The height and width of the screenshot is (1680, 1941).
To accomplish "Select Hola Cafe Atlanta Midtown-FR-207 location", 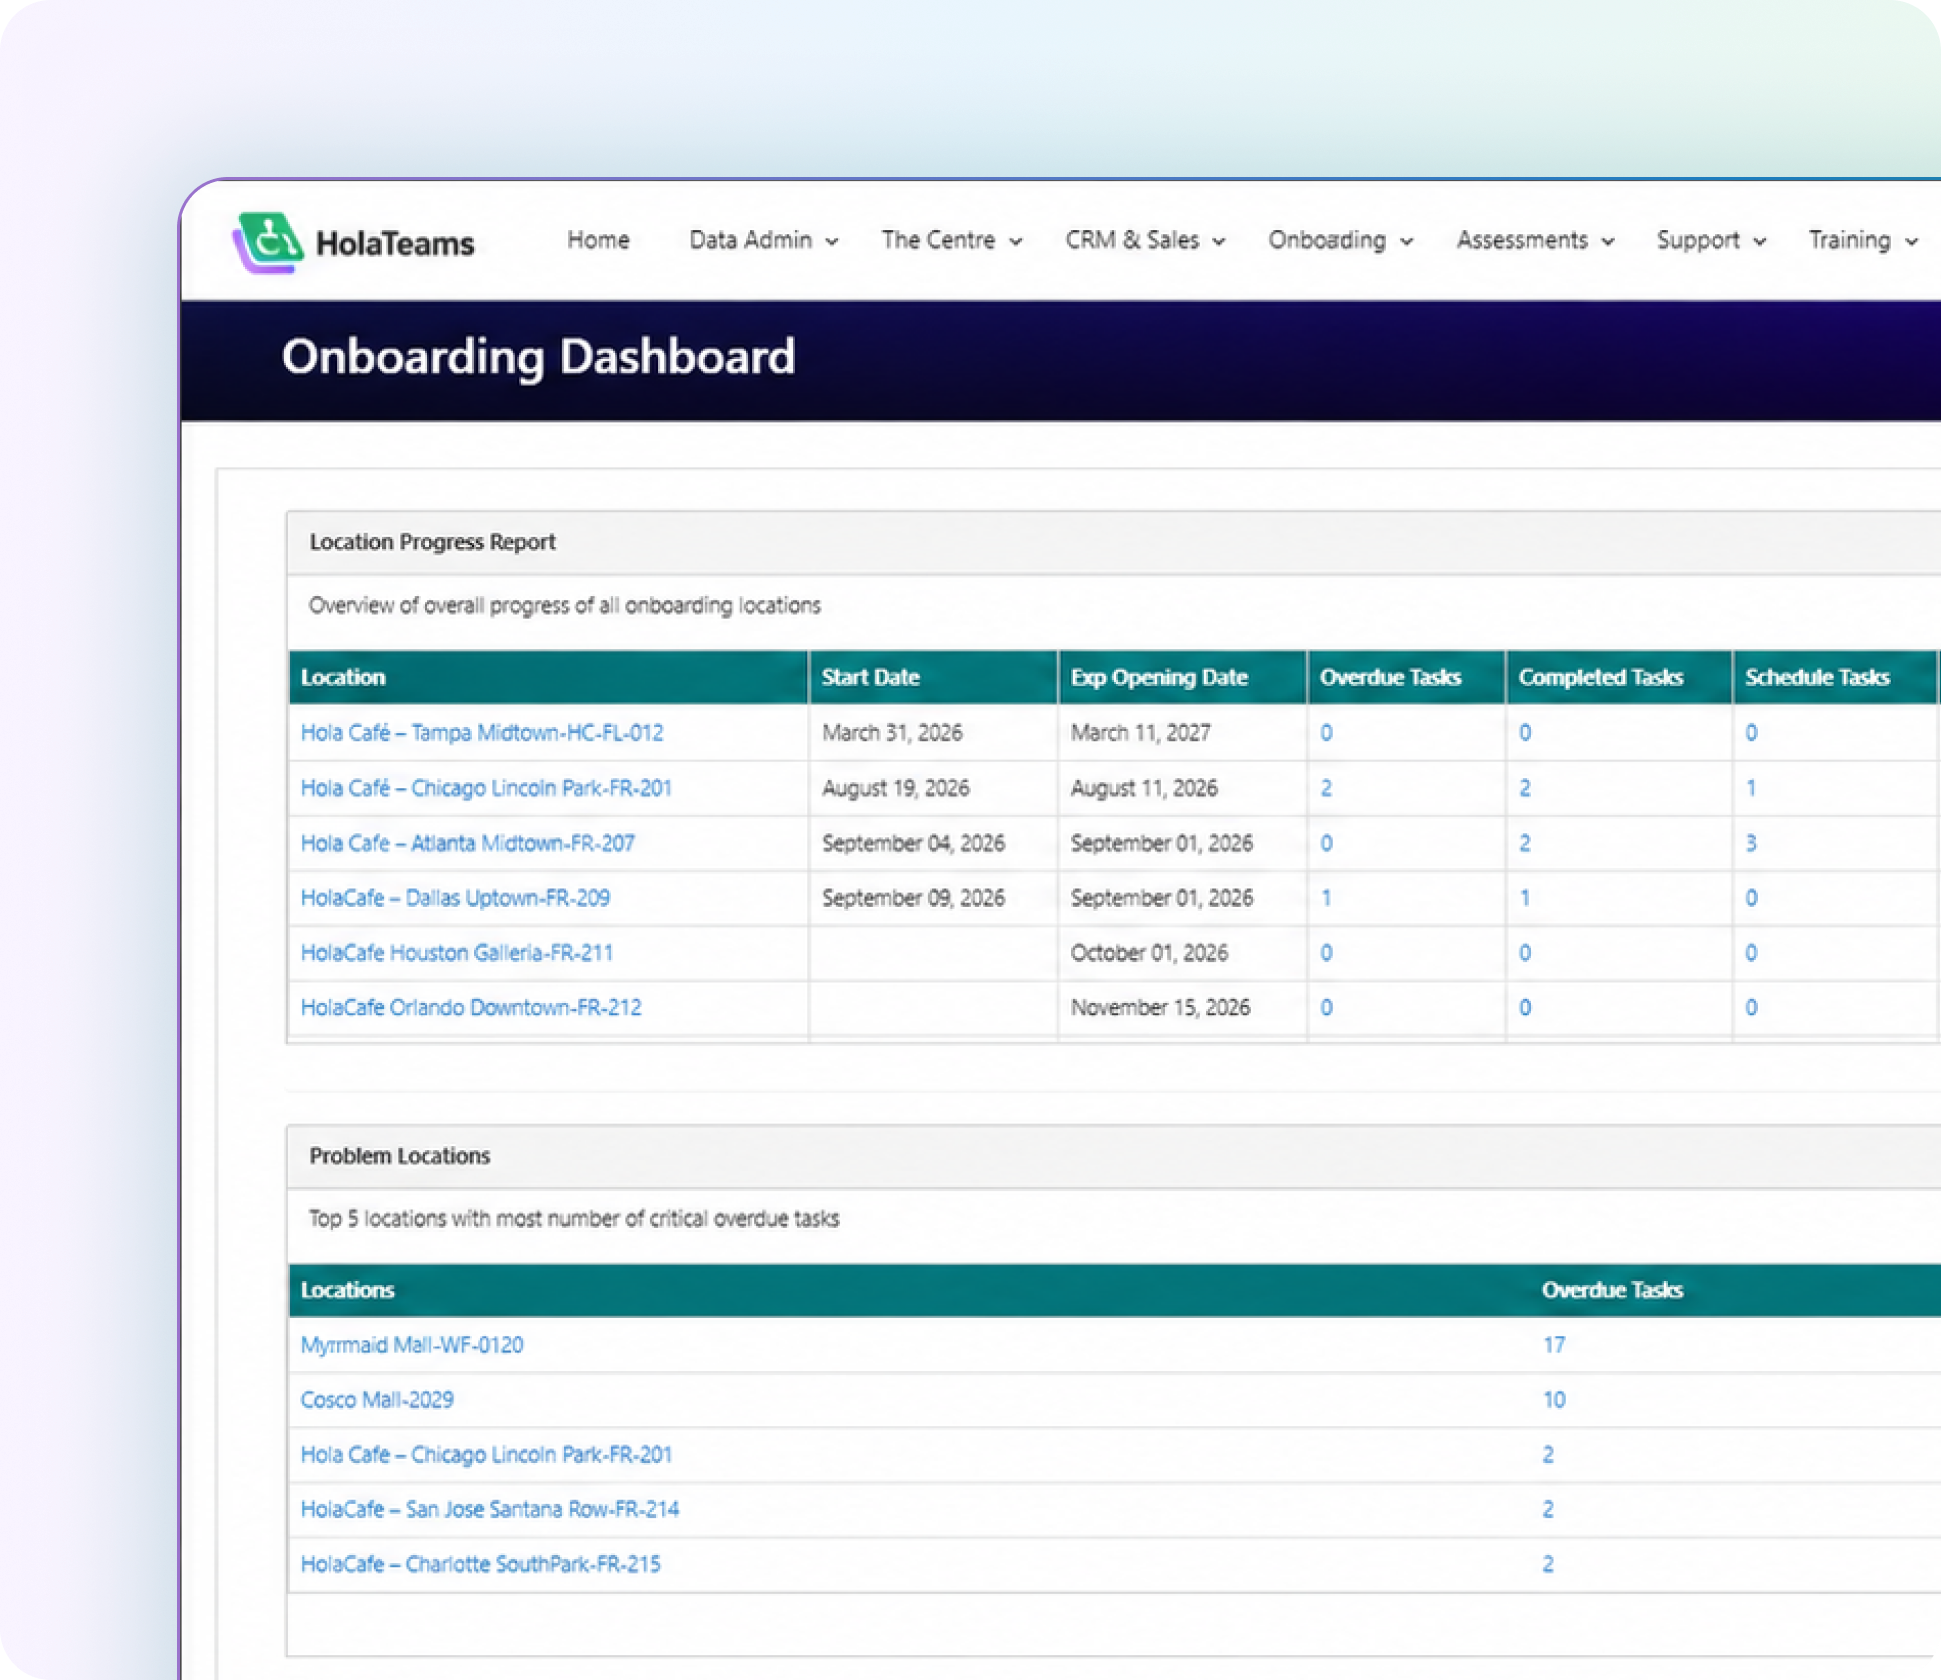I will (467, 842).
